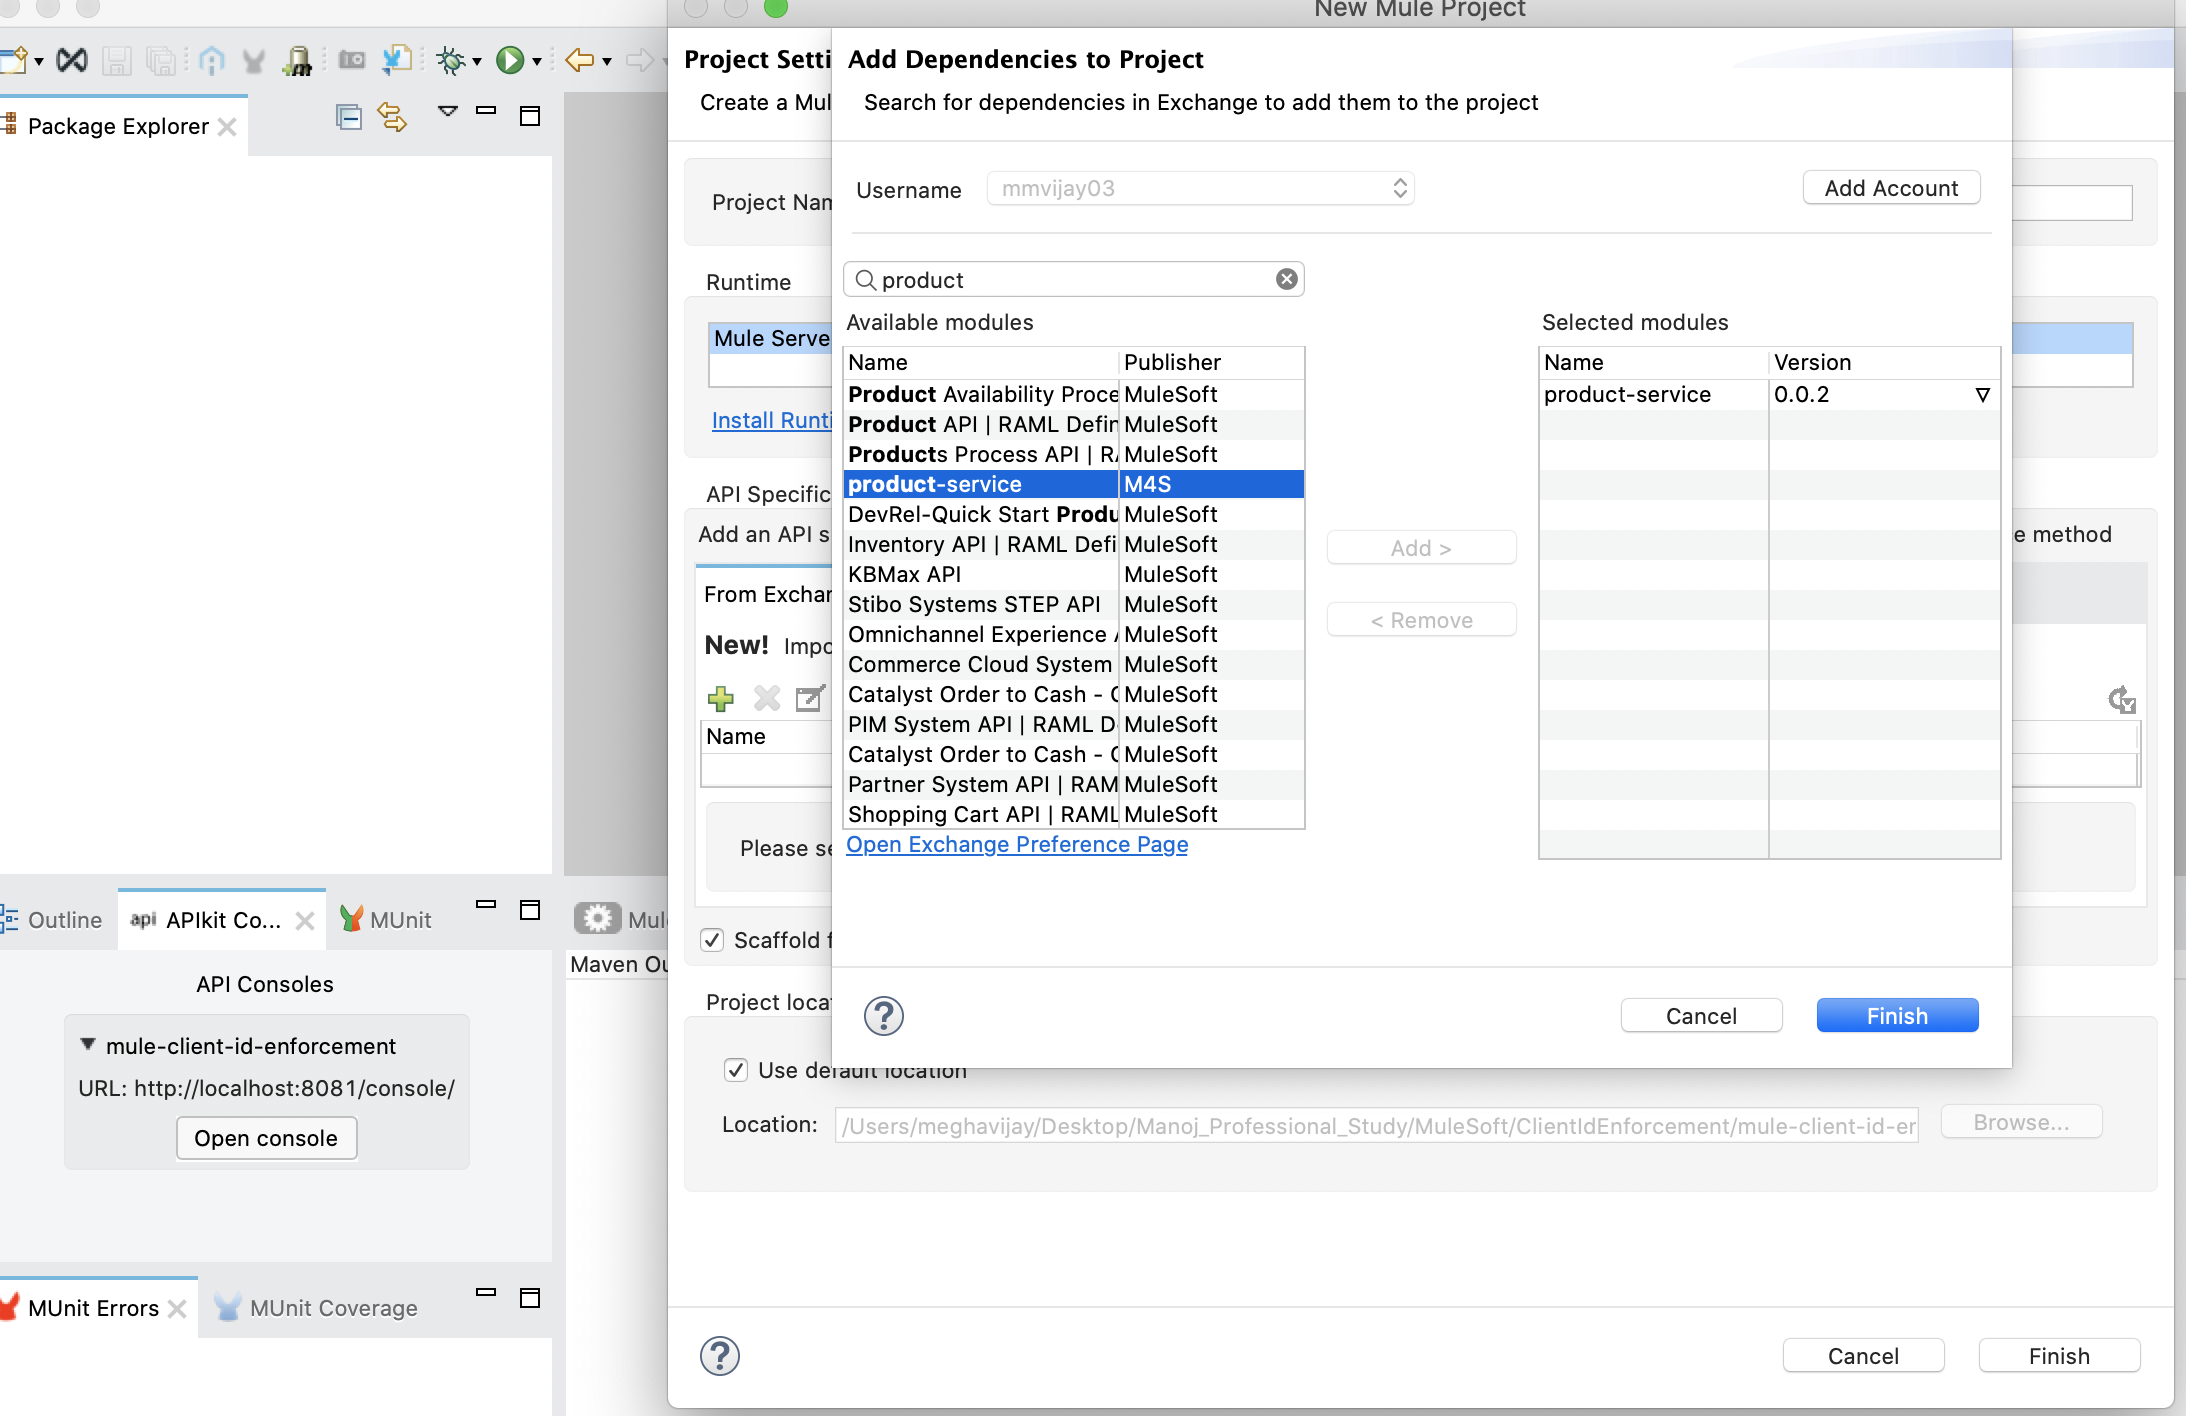The width and height of the screenshot is (2186, 1416).
Task: Open Package Explorer view menu triangle
Action: (x=448, y=111)
